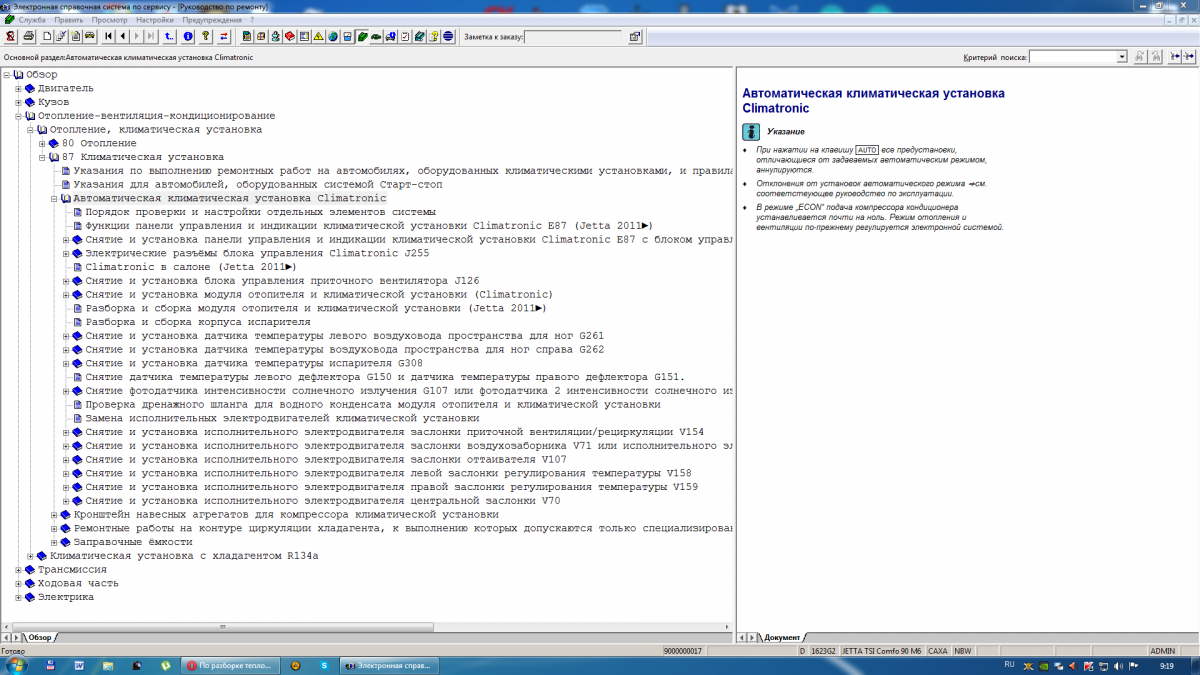The height and width of the screenshot is (675, 1200).
Task: Open 'Указания для автомобилей, оборудованных системой Старт-стоп'
Action: click(257, 185)
